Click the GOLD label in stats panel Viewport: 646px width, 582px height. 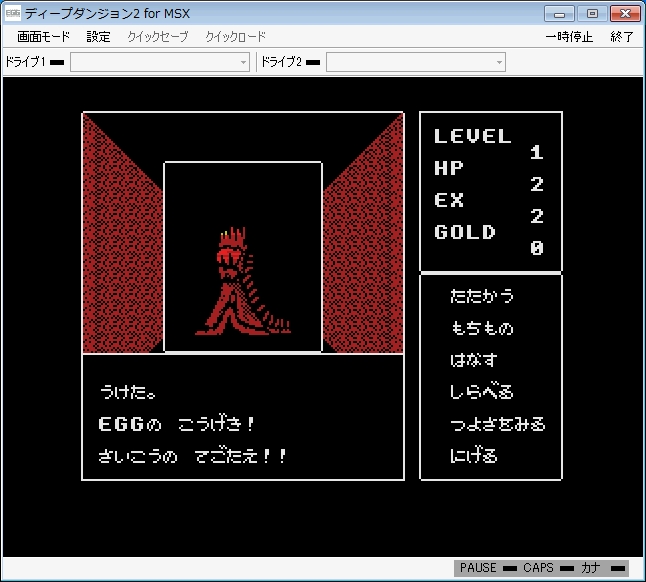465,232
